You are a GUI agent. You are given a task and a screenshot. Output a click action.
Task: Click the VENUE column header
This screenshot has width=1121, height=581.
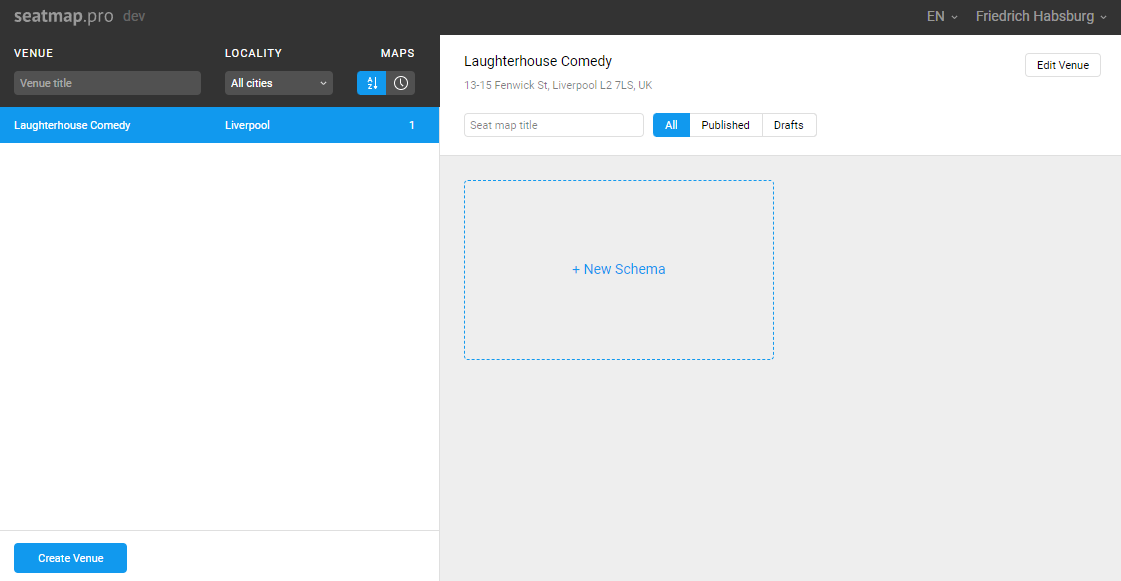[x=34, y=53]
